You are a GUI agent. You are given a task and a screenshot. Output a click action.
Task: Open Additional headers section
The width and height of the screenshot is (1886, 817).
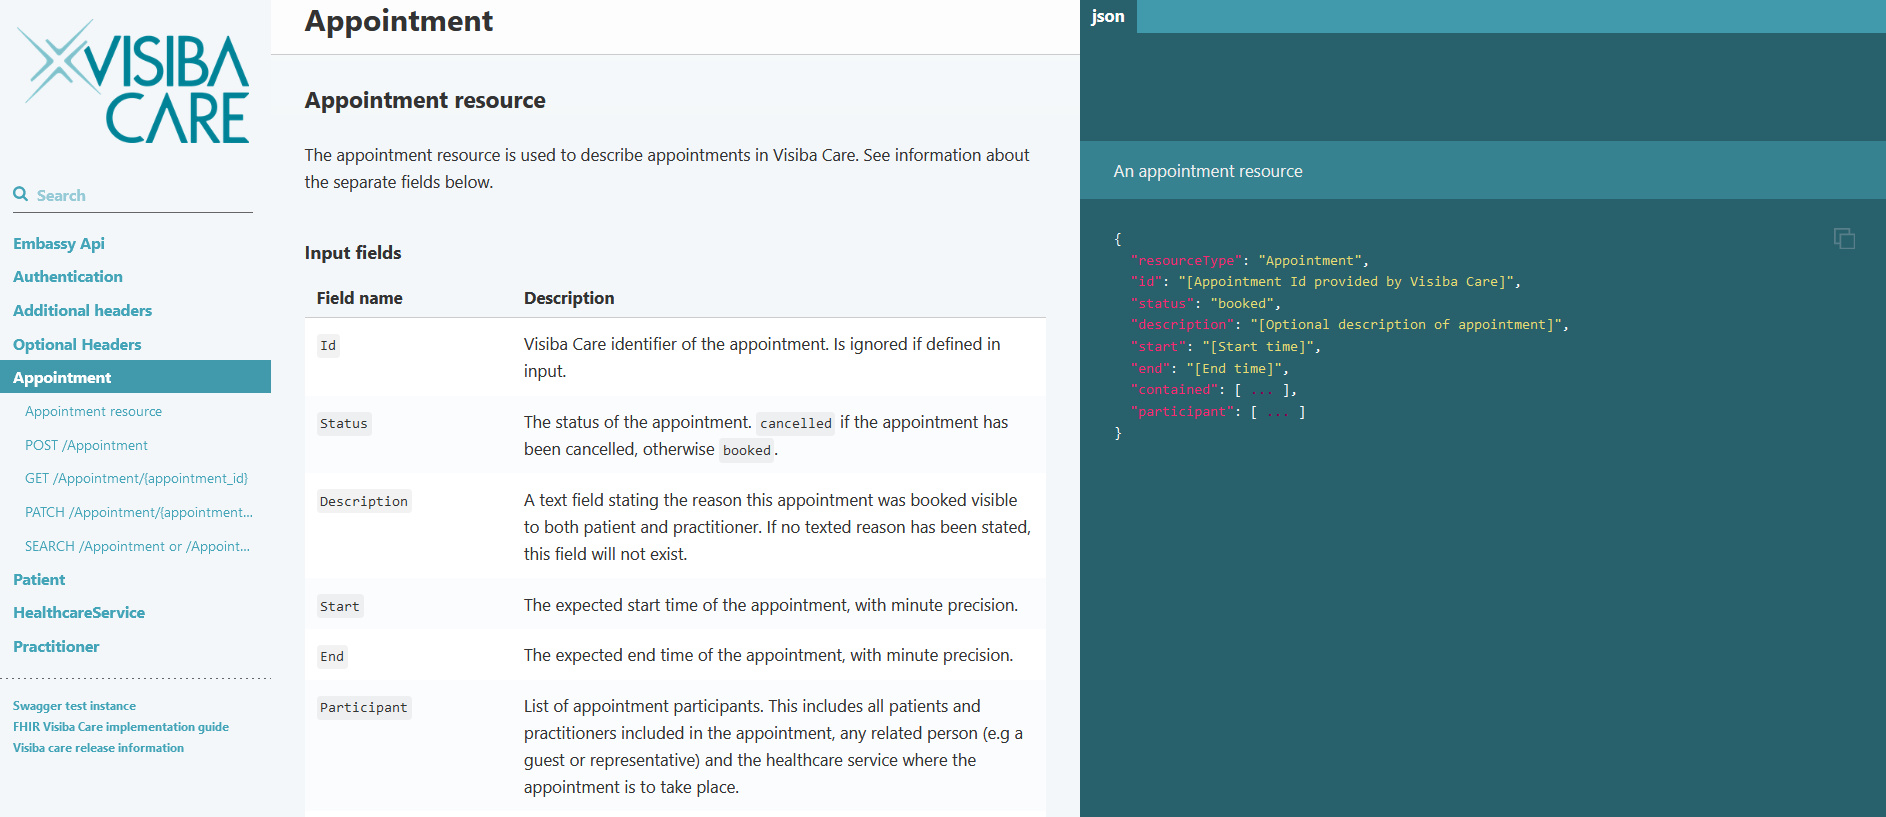tap(83, 310)
